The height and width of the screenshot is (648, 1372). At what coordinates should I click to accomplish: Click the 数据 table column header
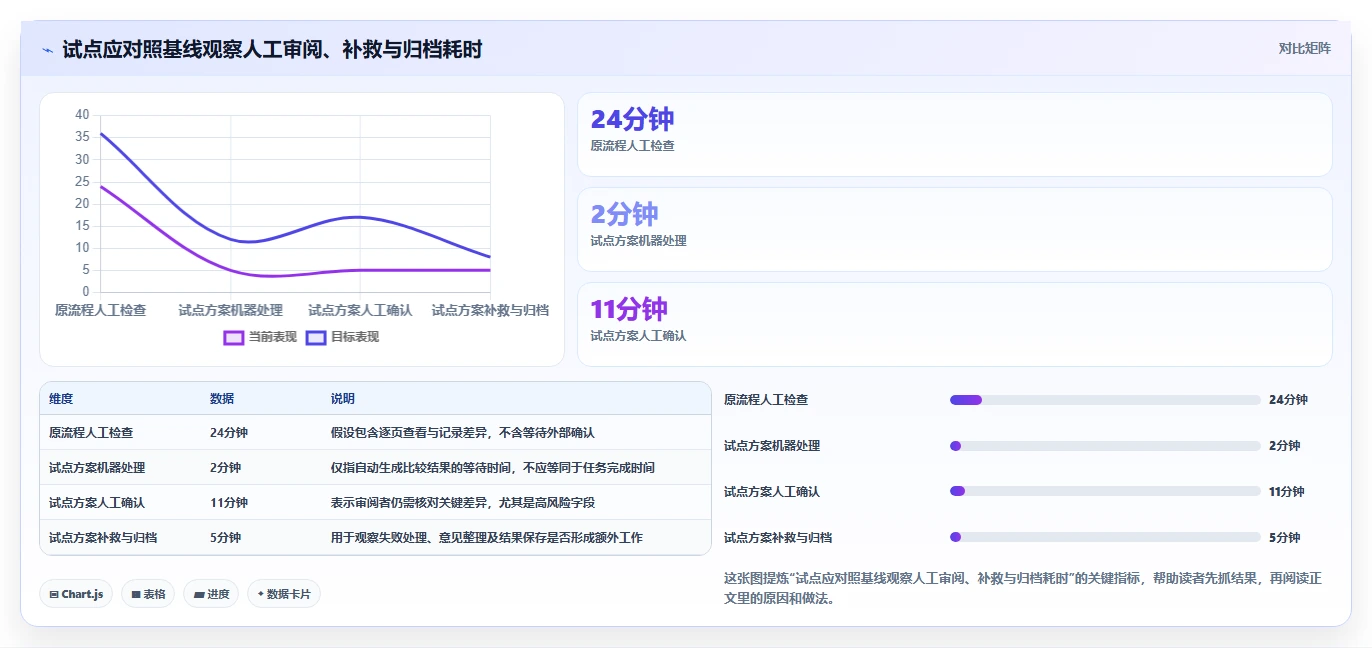261,399
